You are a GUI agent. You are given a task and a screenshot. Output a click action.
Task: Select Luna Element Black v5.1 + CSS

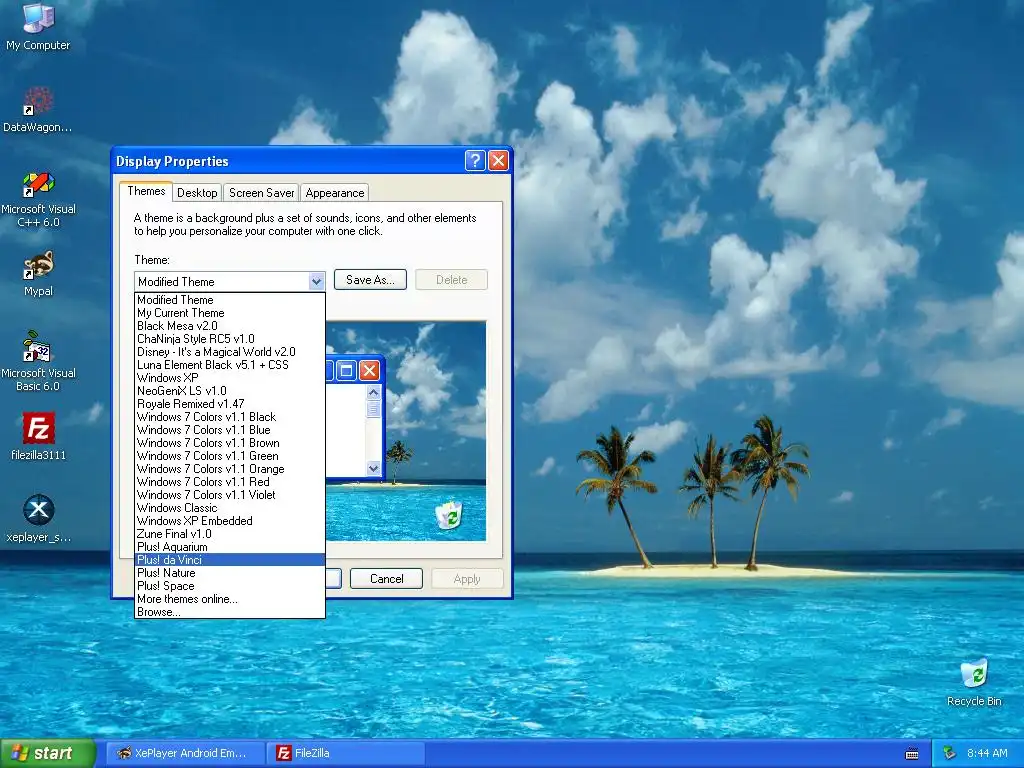tap(230, 365)
